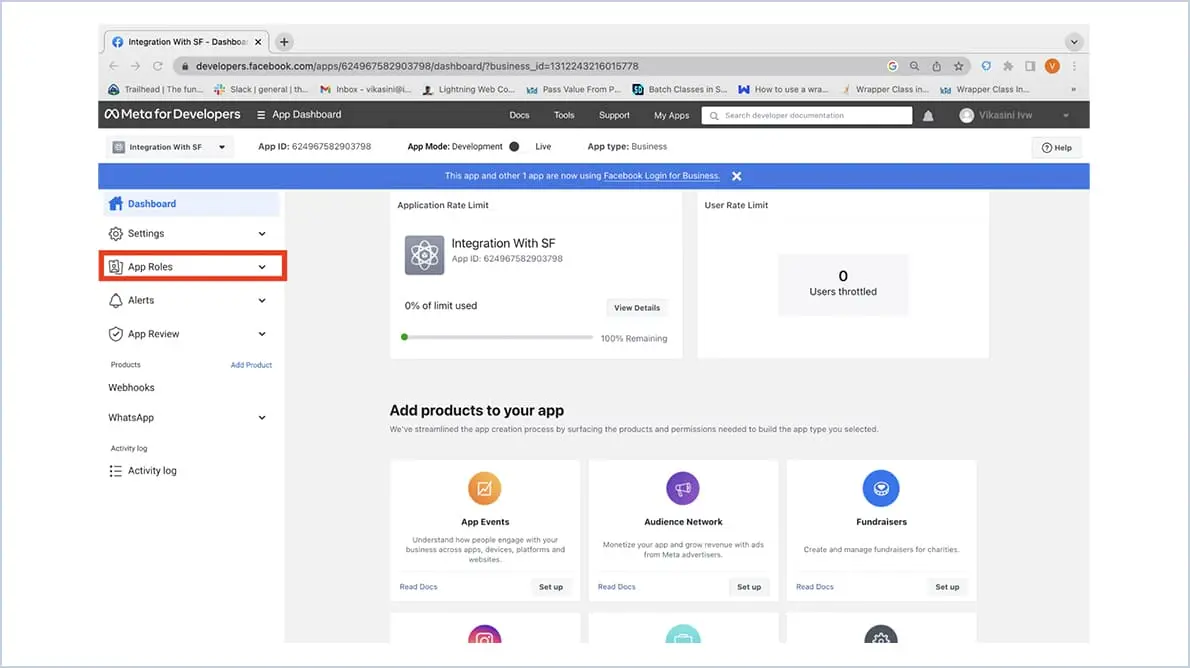Go to My Apps
The width and height of the screenshot is (1190, 668).
tap(672, 115)
